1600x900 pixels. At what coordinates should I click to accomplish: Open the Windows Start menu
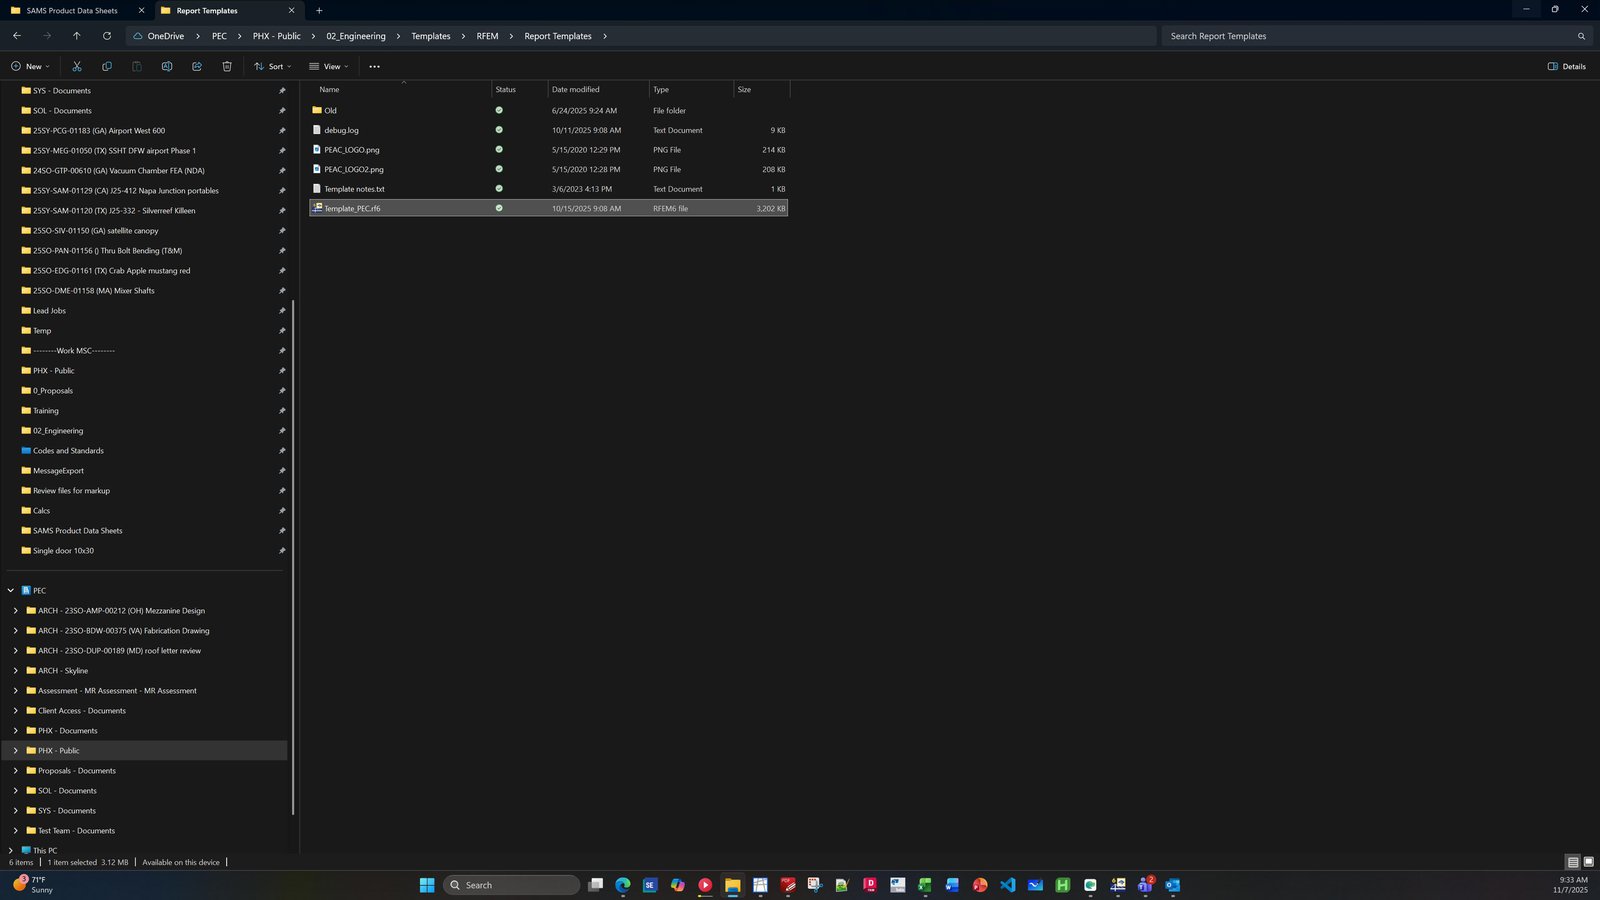(x=427, y=885)
